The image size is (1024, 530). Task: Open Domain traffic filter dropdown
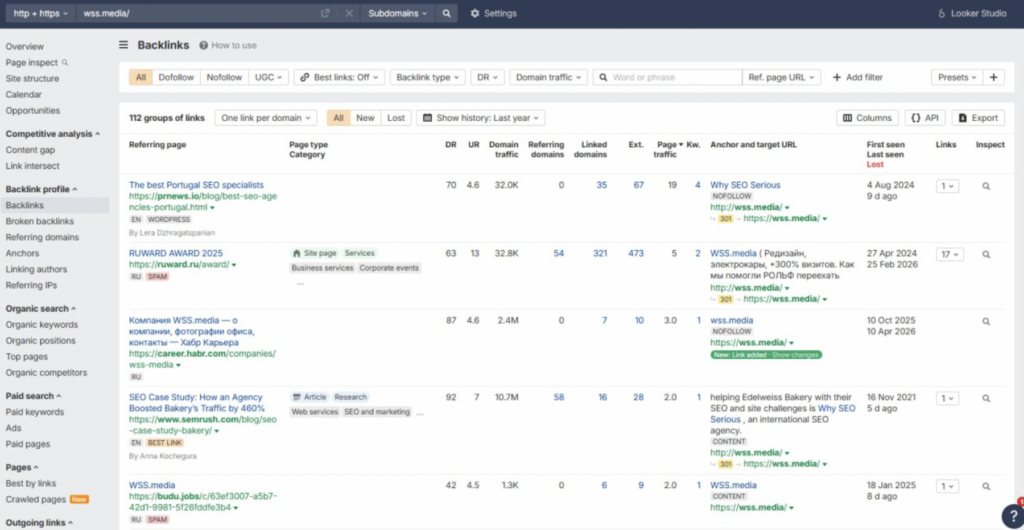pos(549,77)
